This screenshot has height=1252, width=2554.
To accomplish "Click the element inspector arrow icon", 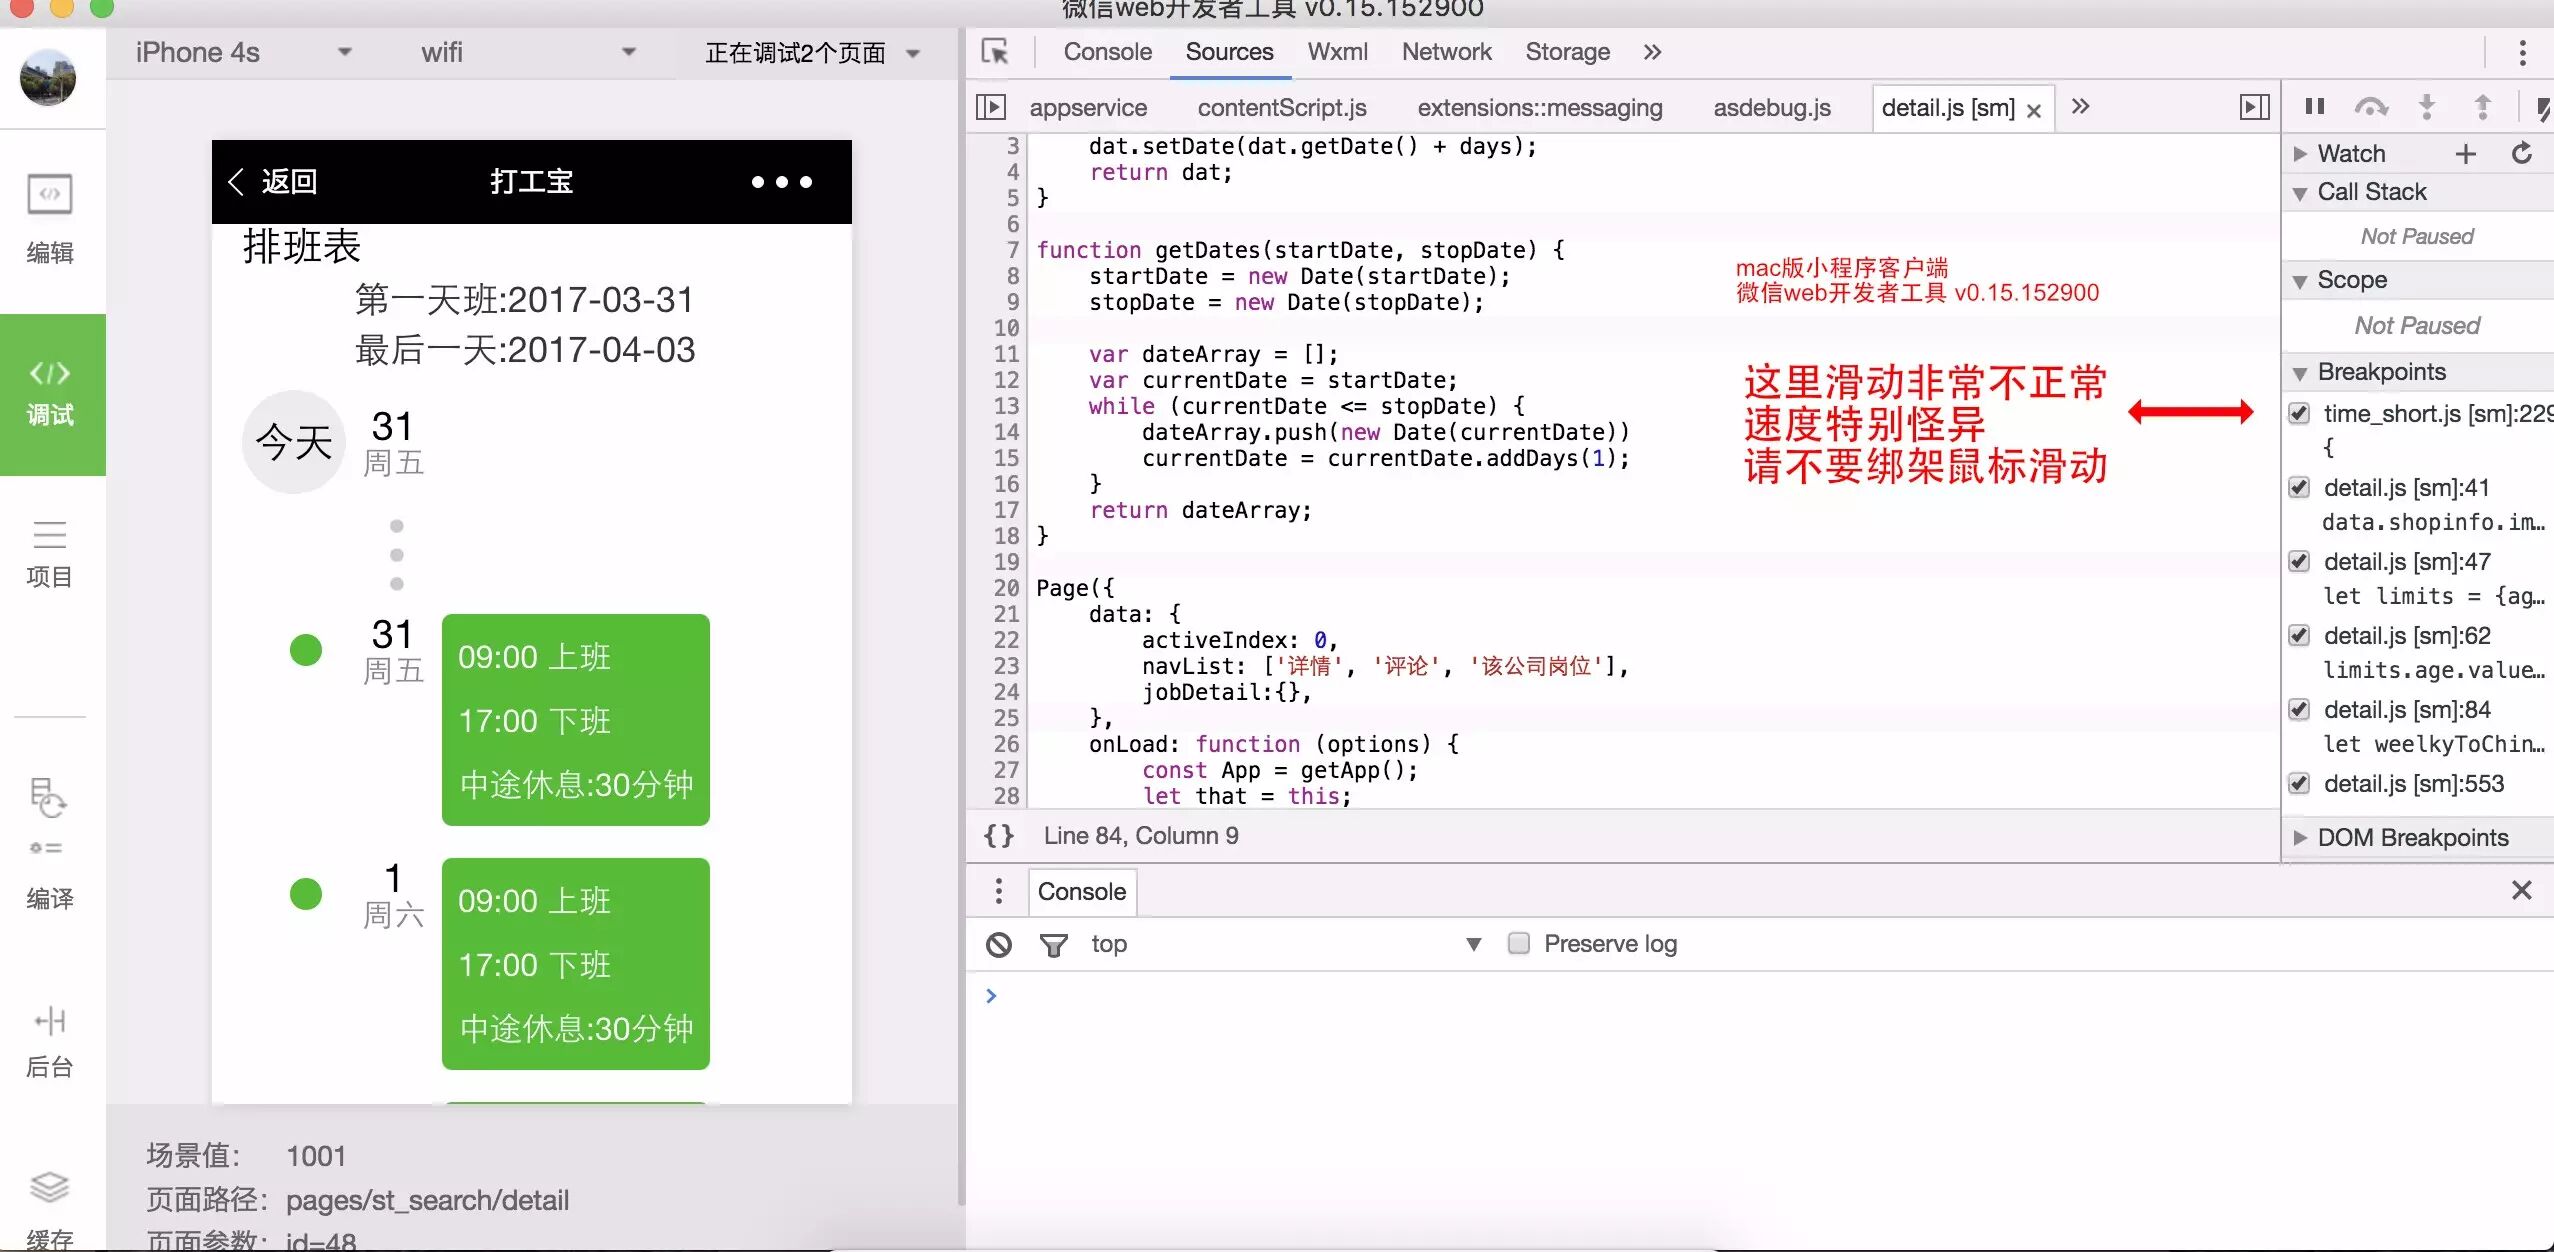I will (x=995, y=52).
